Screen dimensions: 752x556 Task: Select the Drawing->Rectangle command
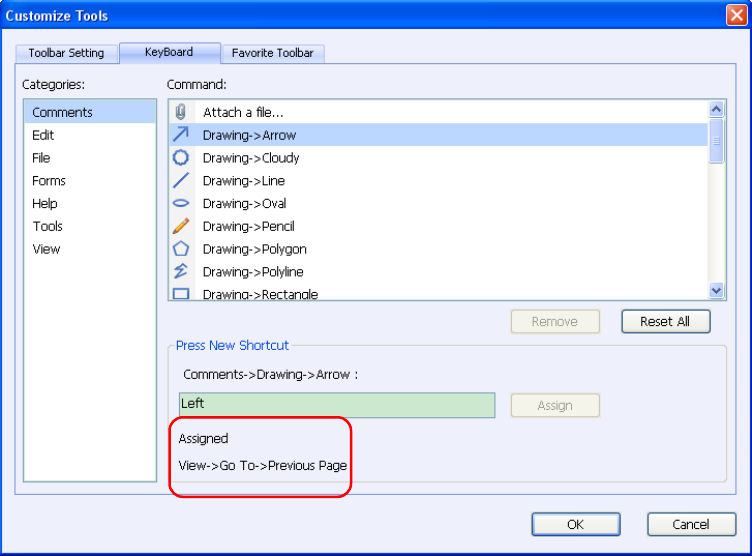coord(438,292)
